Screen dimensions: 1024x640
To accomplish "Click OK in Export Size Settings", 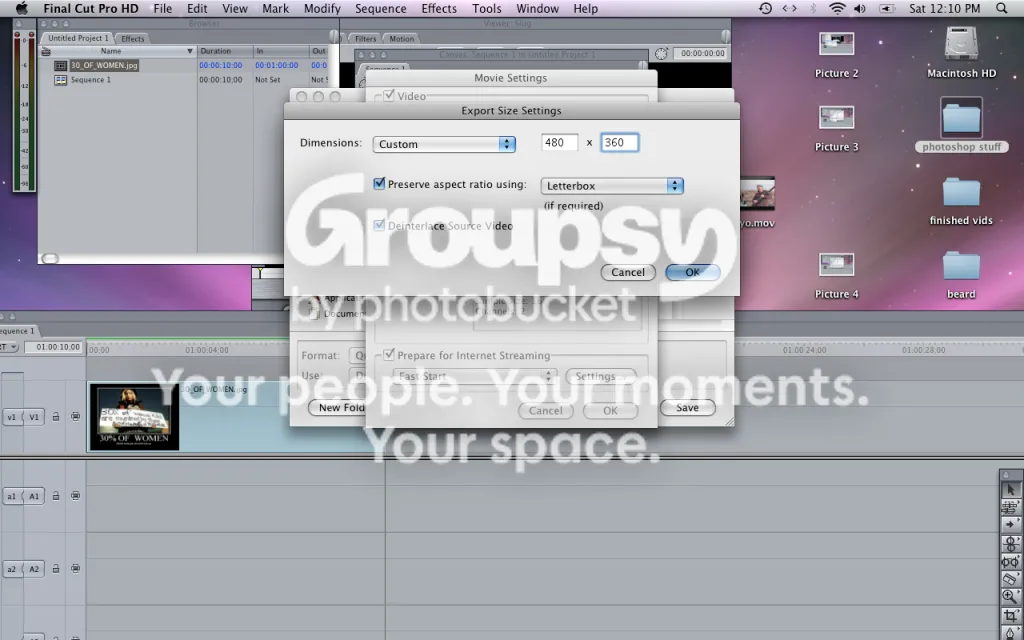I will [x=692, y=272].
